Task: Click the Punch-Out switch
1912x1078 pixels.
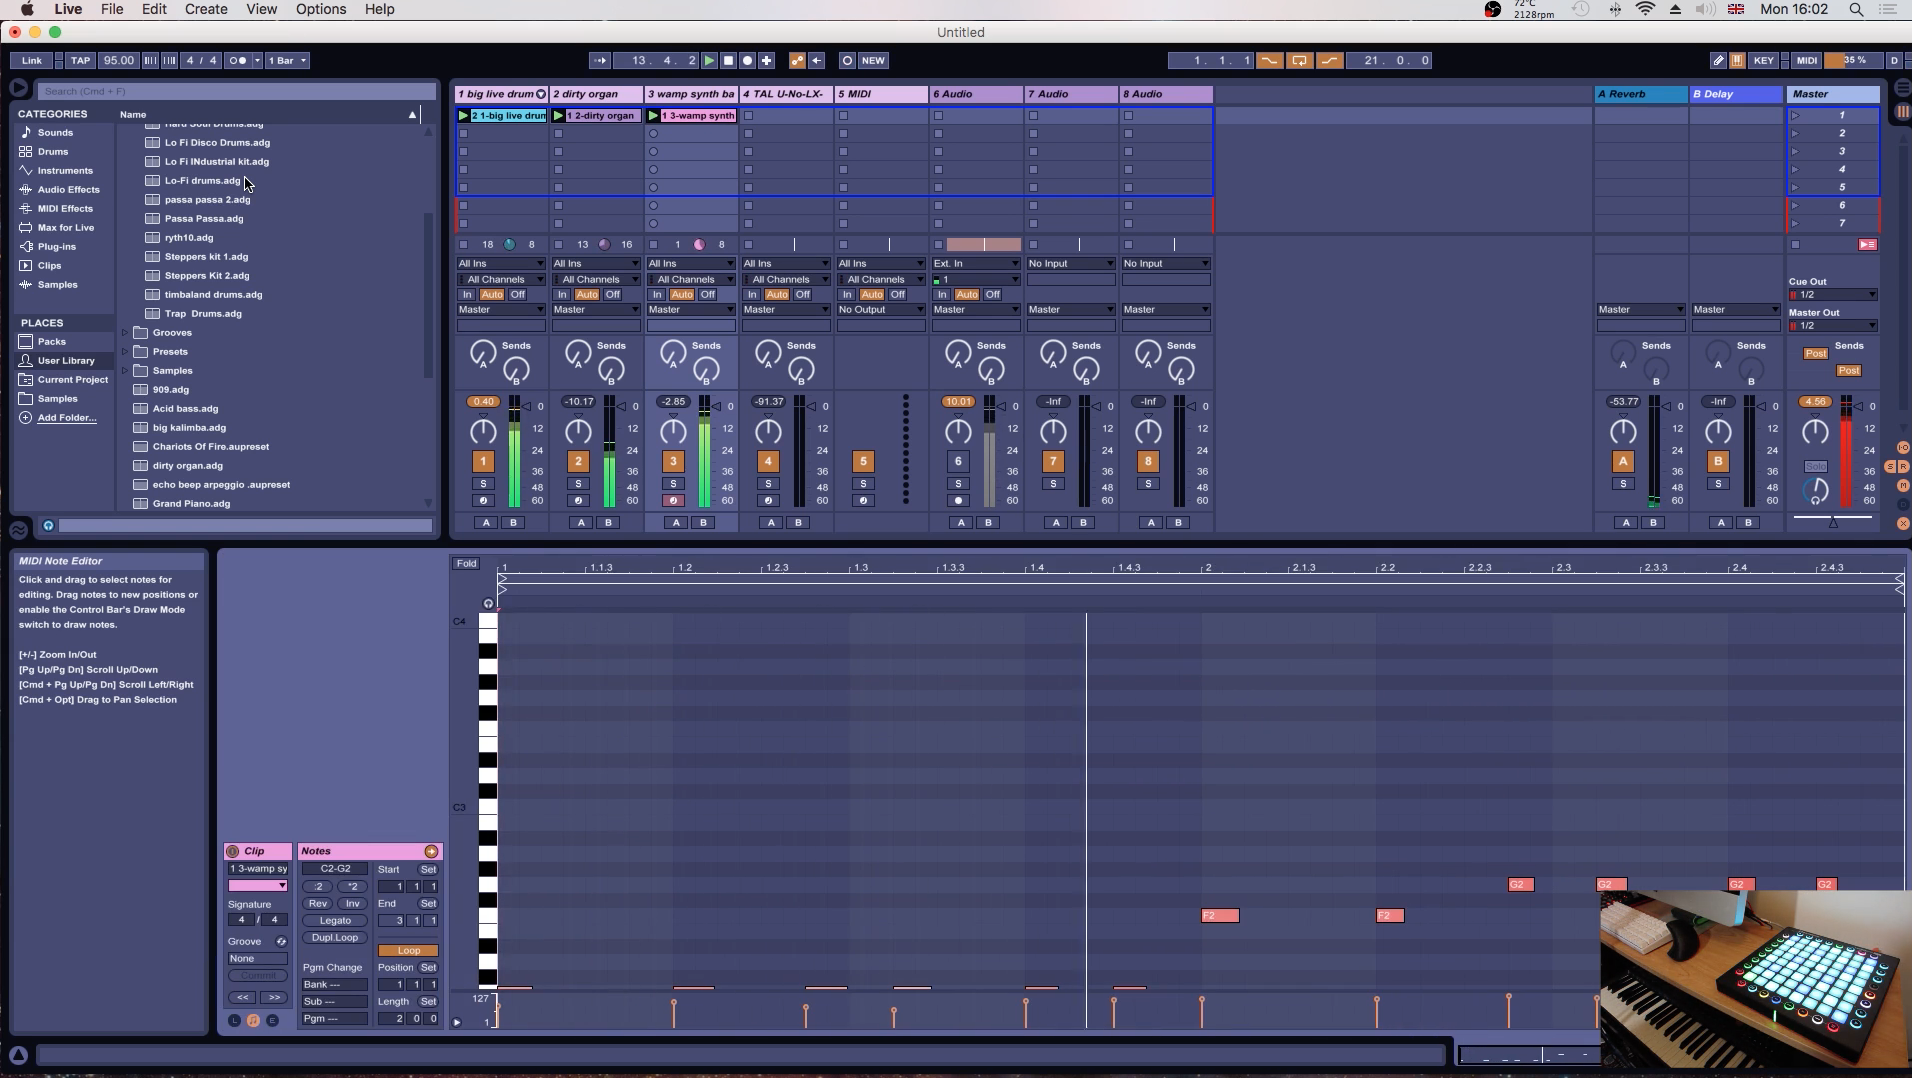Action: pyautogui.click(x=1329, y=60)
